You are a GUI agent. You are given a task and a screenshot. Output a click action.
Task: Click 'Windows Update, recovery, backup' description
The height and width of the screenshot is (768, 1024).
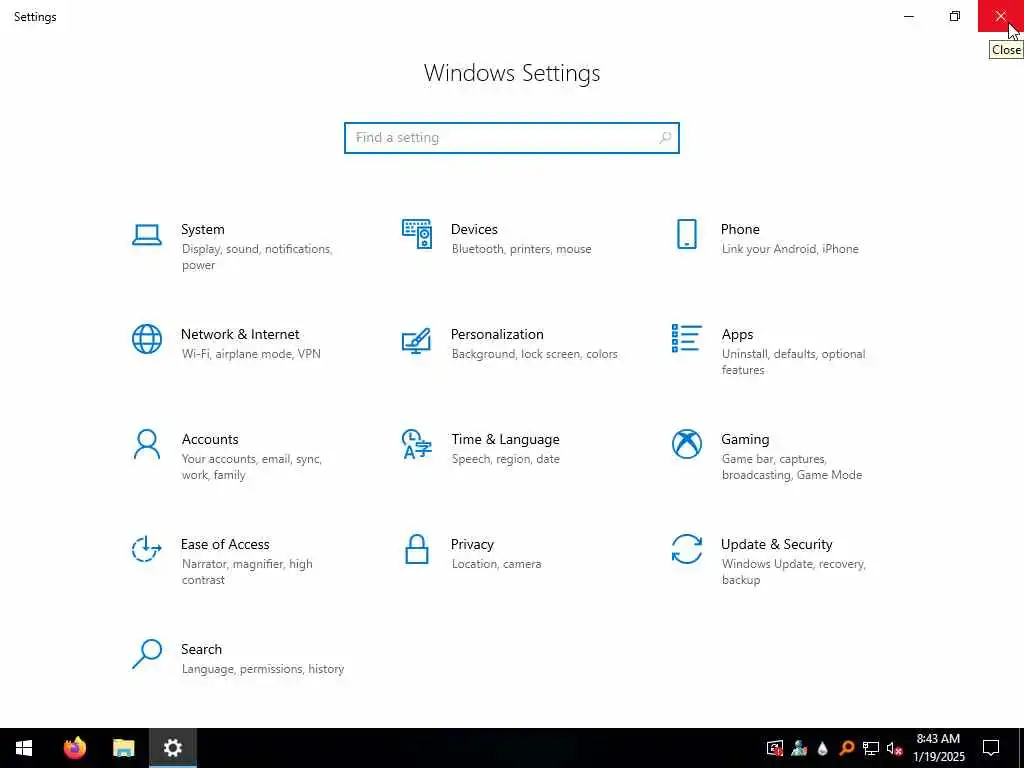[x=793, y=572]
